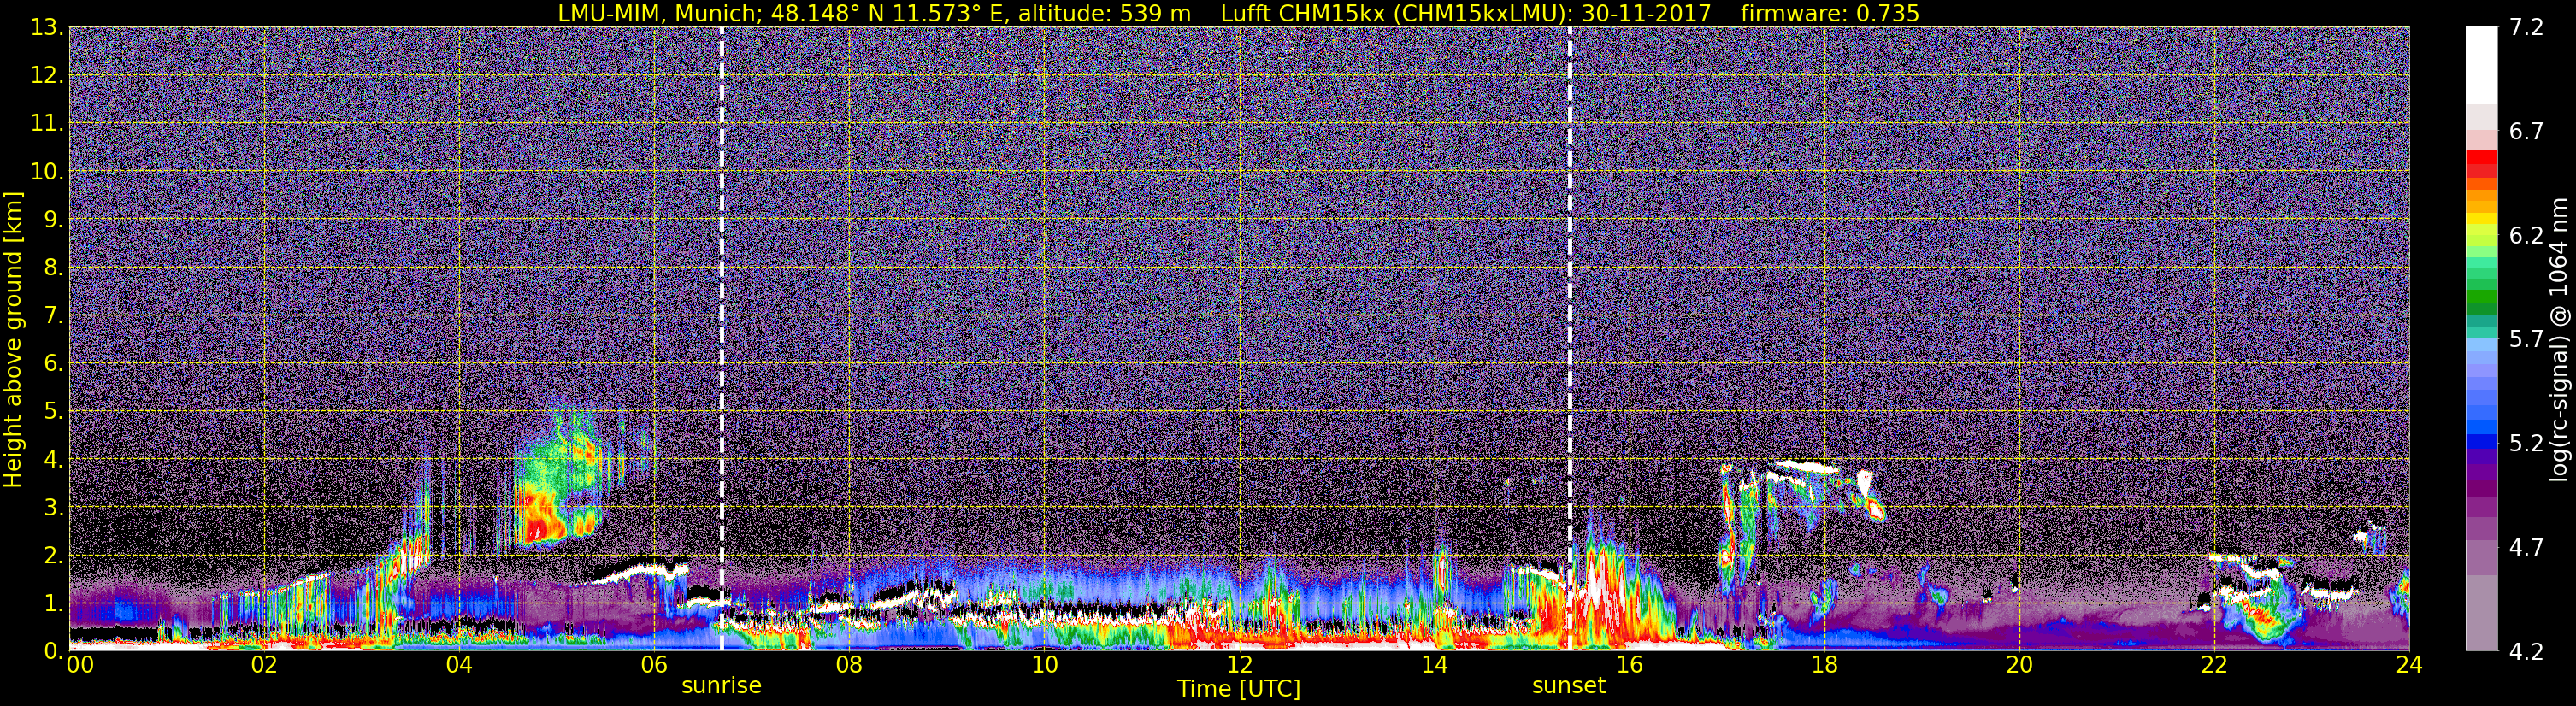Click the height axis tick label 1.
The image size is (2576, 706).
tap(54, 604)
